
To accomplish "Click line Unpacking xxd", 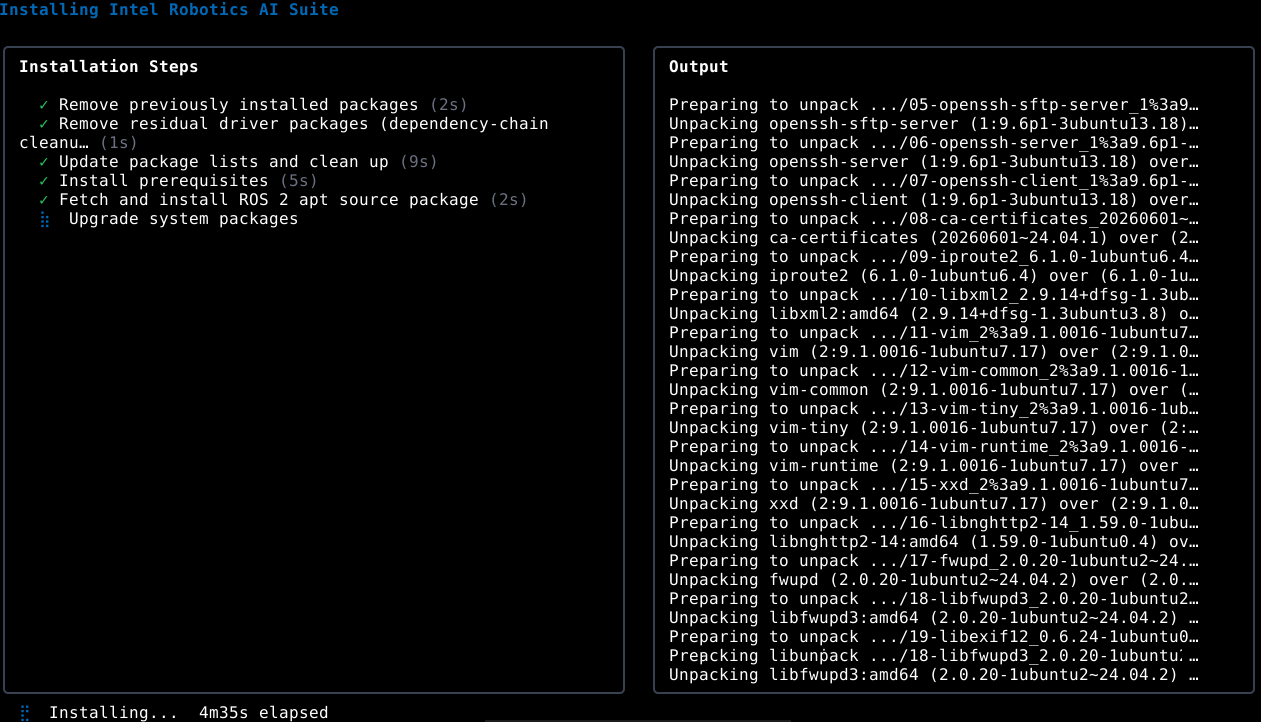I will (934, 504).
